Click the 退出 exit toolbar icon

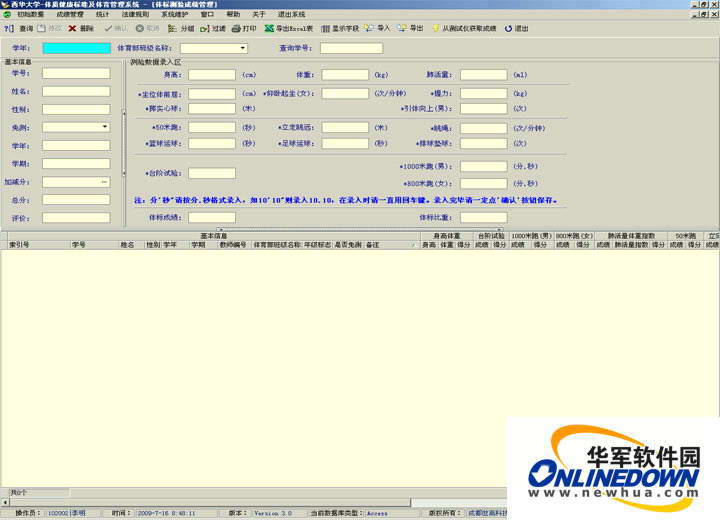508,28
